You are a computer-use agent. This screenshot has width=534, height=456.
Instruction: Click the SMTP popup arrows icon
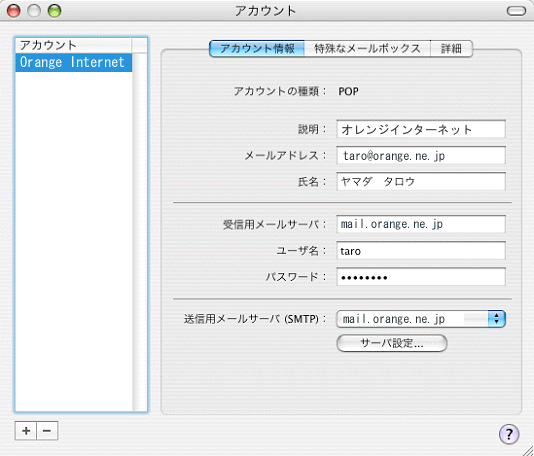point(497,319)
